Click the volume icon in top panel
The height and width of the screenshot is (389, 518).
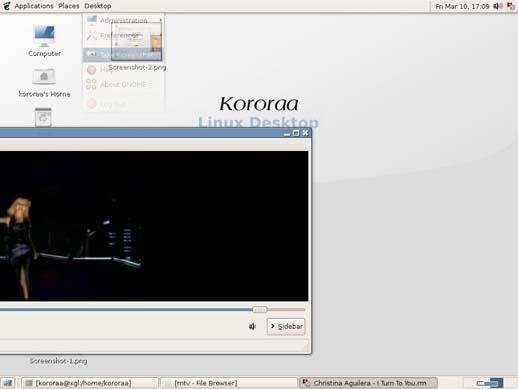[498, 6]
